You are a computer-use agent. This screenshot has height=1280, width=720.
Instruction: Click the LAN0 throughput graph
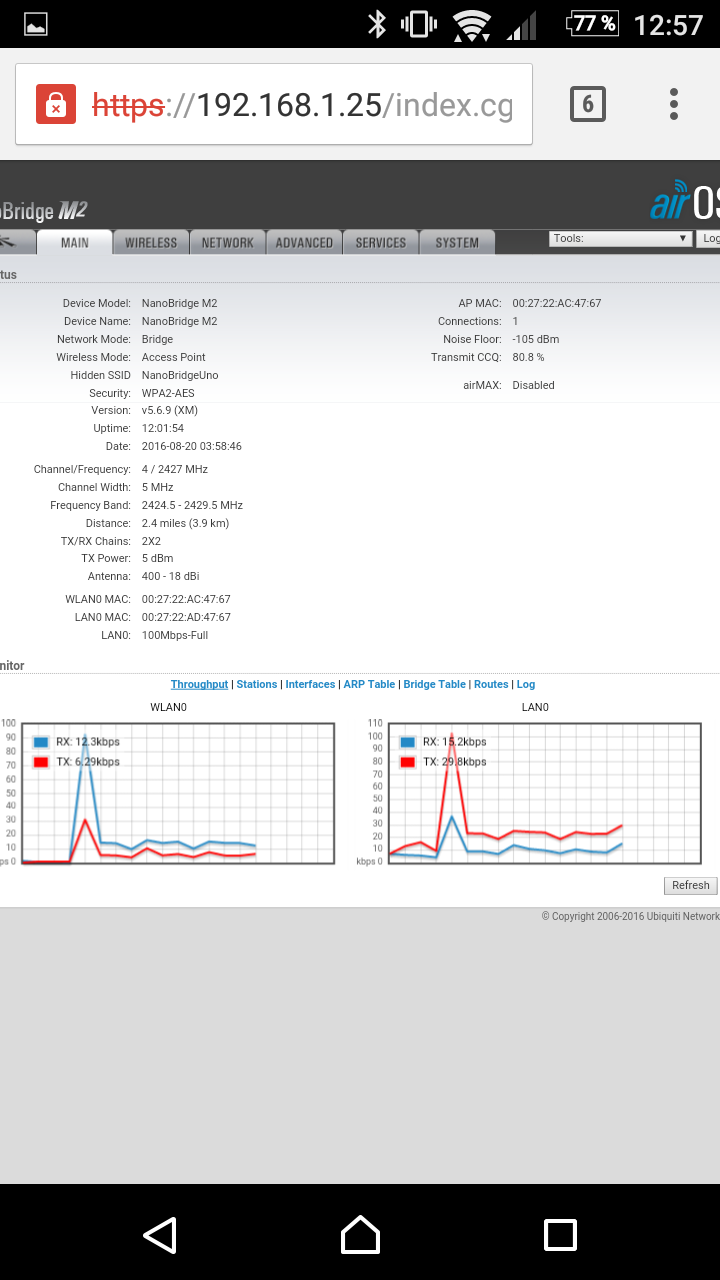click(x=544, y=793)
